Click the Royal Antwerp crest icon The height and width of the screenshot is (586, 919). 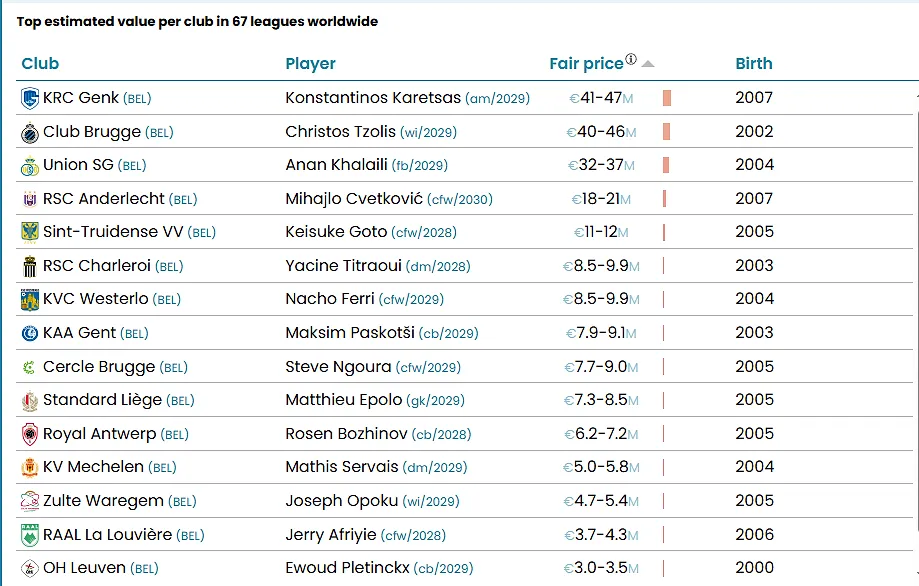tap(29, 434)
